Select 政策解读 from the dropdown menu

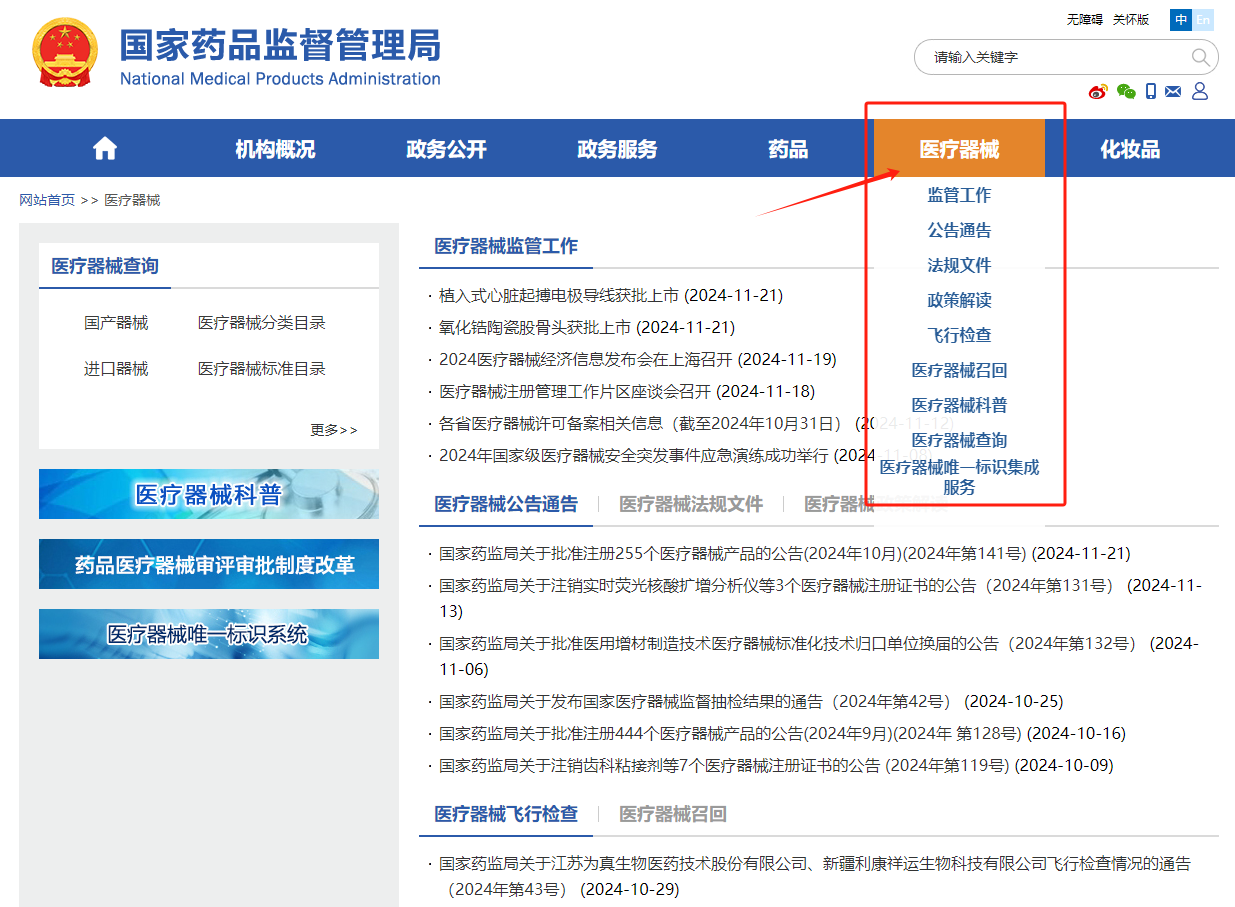pos(959,300)
